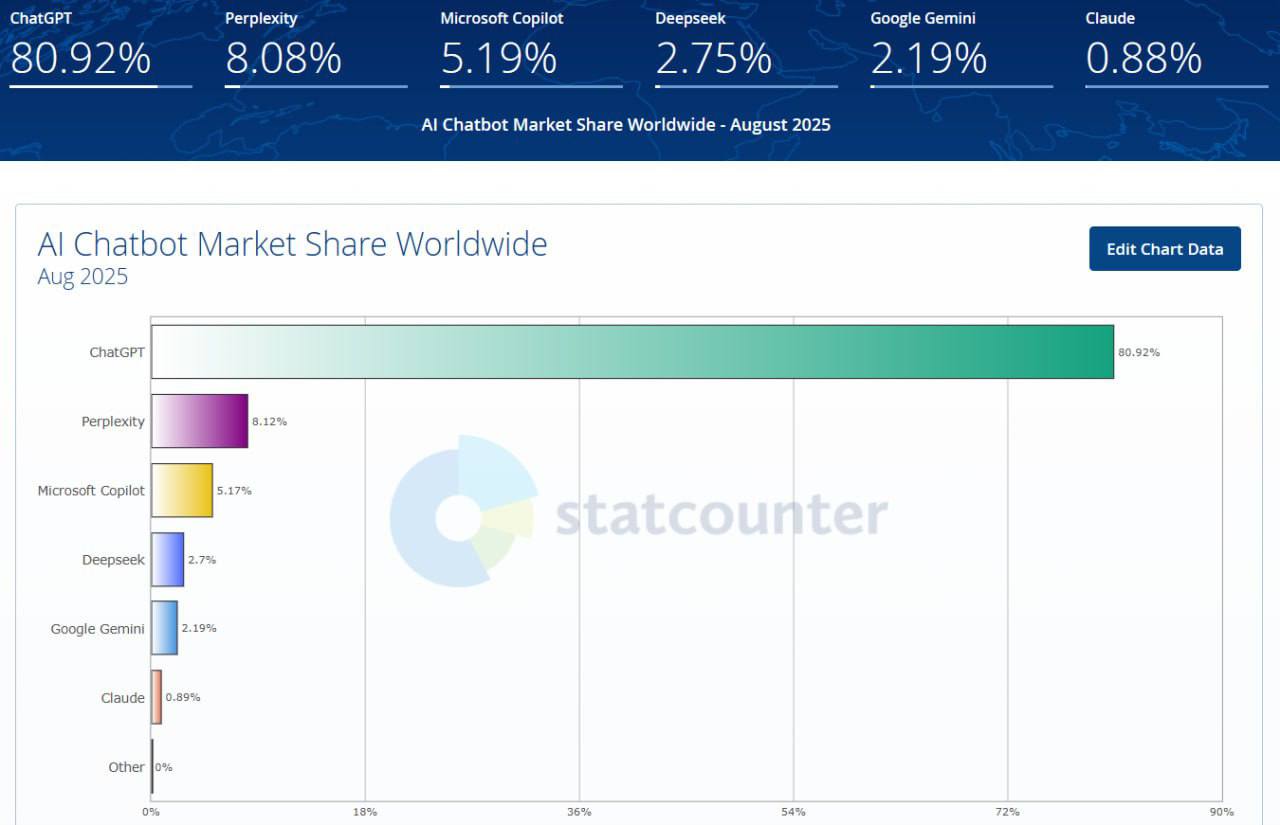1280x825 pixels.
Task: Select the Perplexity 8.08% header stat
Action: coord(283,58)
